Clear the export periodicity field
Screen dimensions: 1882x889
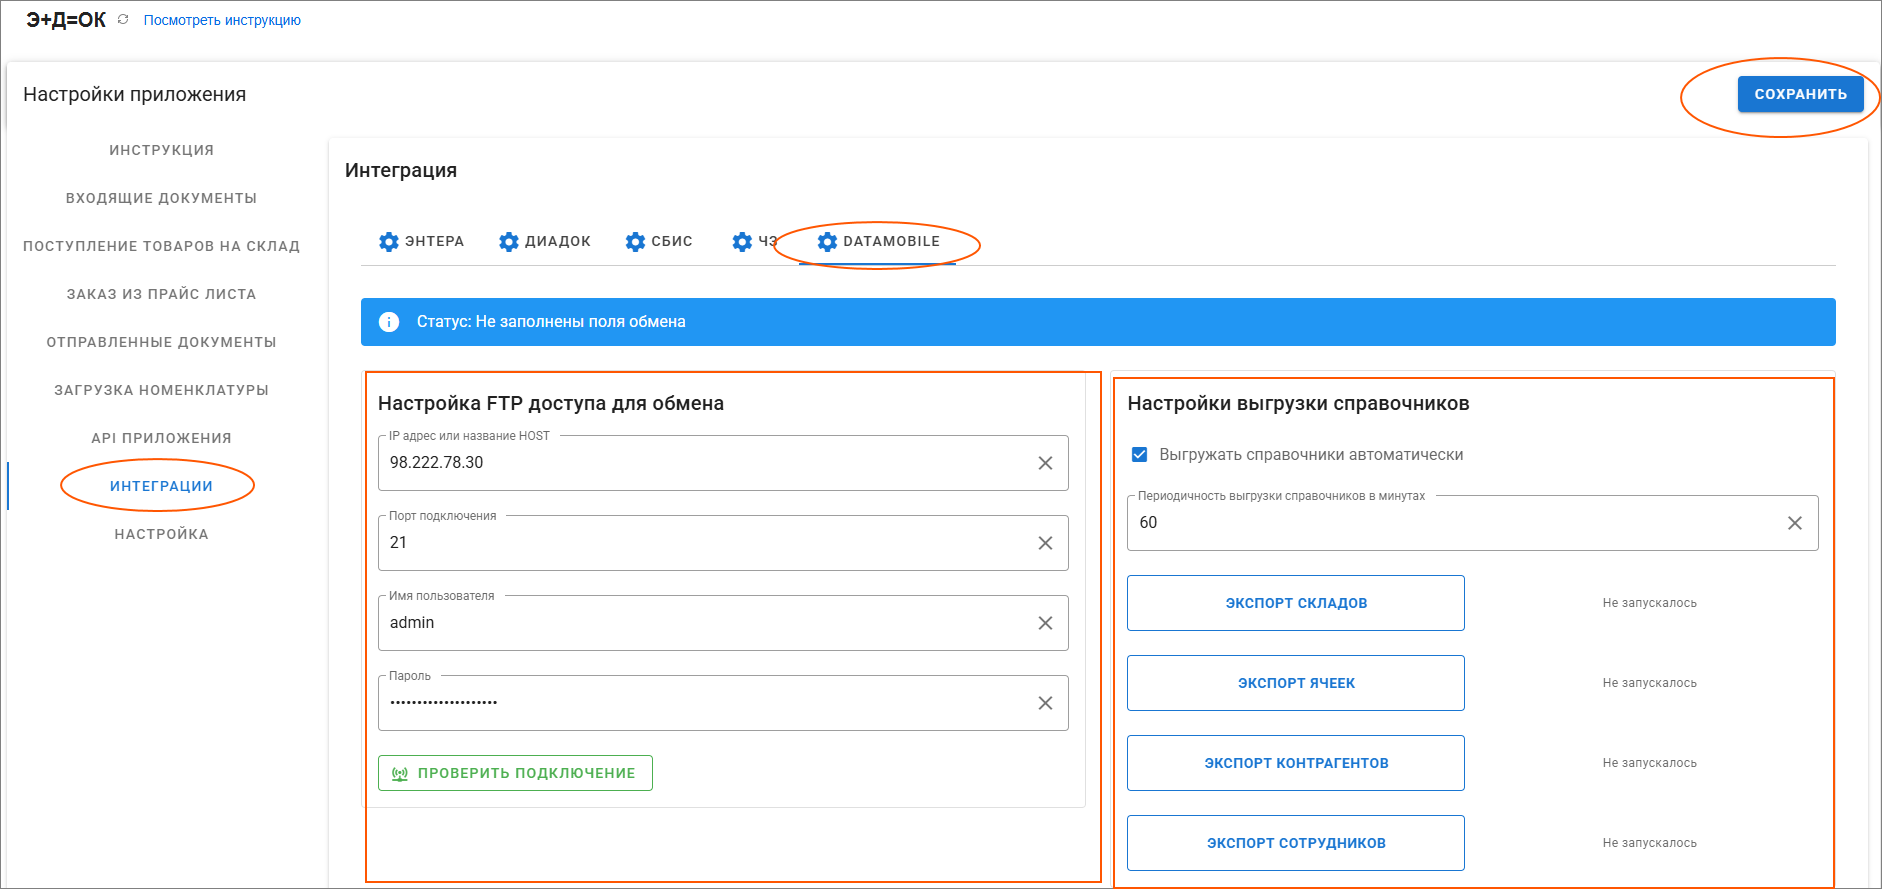tap(1795, 523)
